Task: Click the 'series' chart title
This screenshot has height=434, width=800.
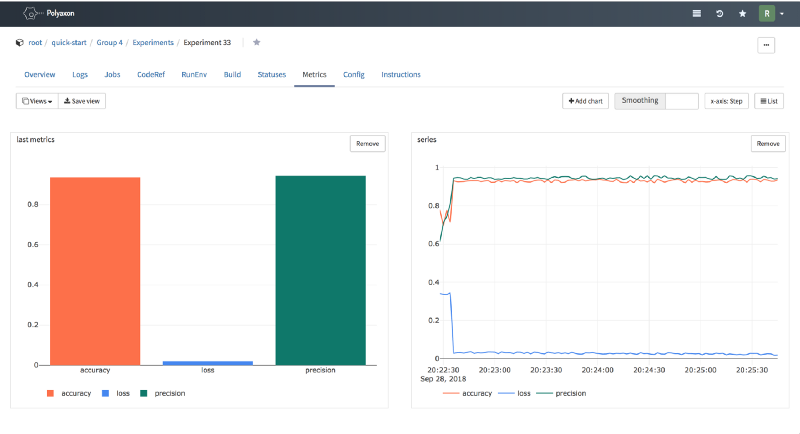Action: coord(427,139)
